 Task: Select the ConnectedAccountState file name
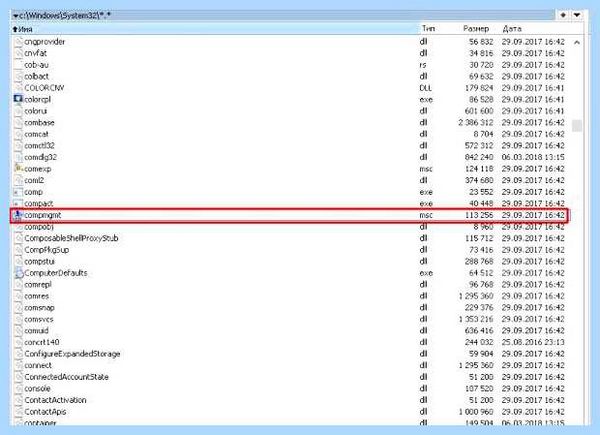67,377
